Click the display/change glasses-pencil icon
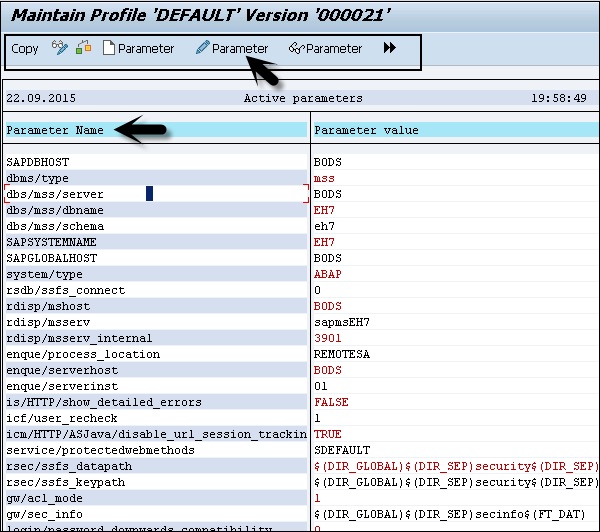600x532 pixels. 60,48
